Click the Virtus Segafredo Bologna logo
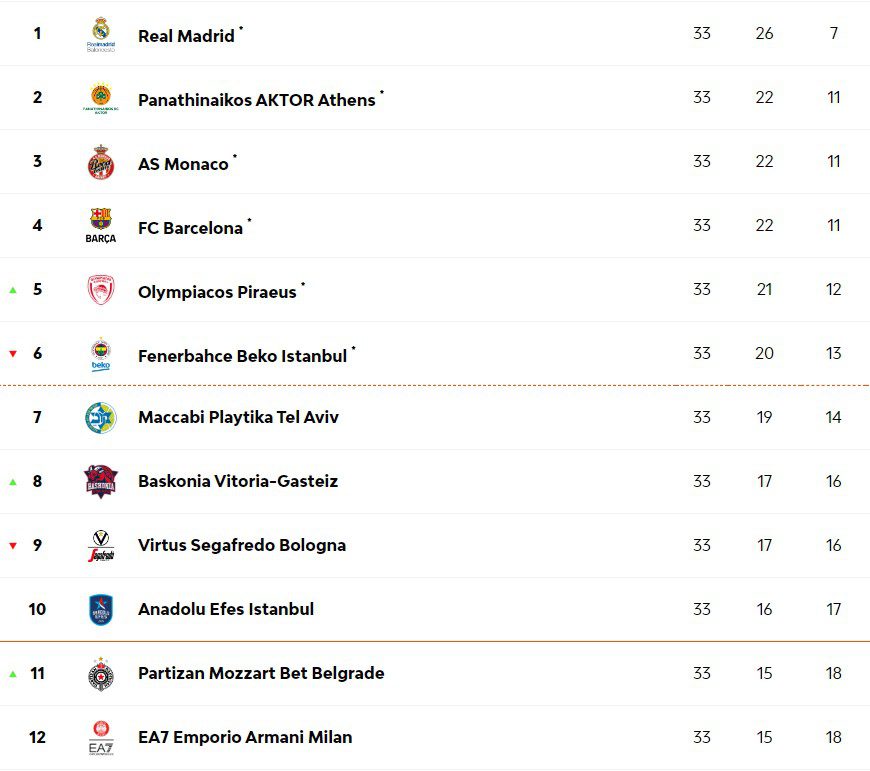This screenshot has width=870, height=771. point(101,546)
